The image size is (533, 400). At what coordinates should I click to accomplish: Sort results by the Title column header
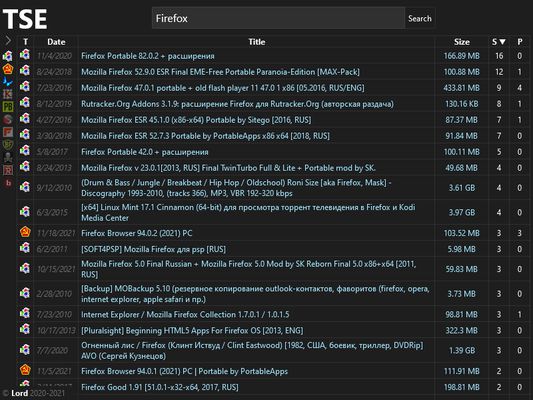click(x=257, y=42)
